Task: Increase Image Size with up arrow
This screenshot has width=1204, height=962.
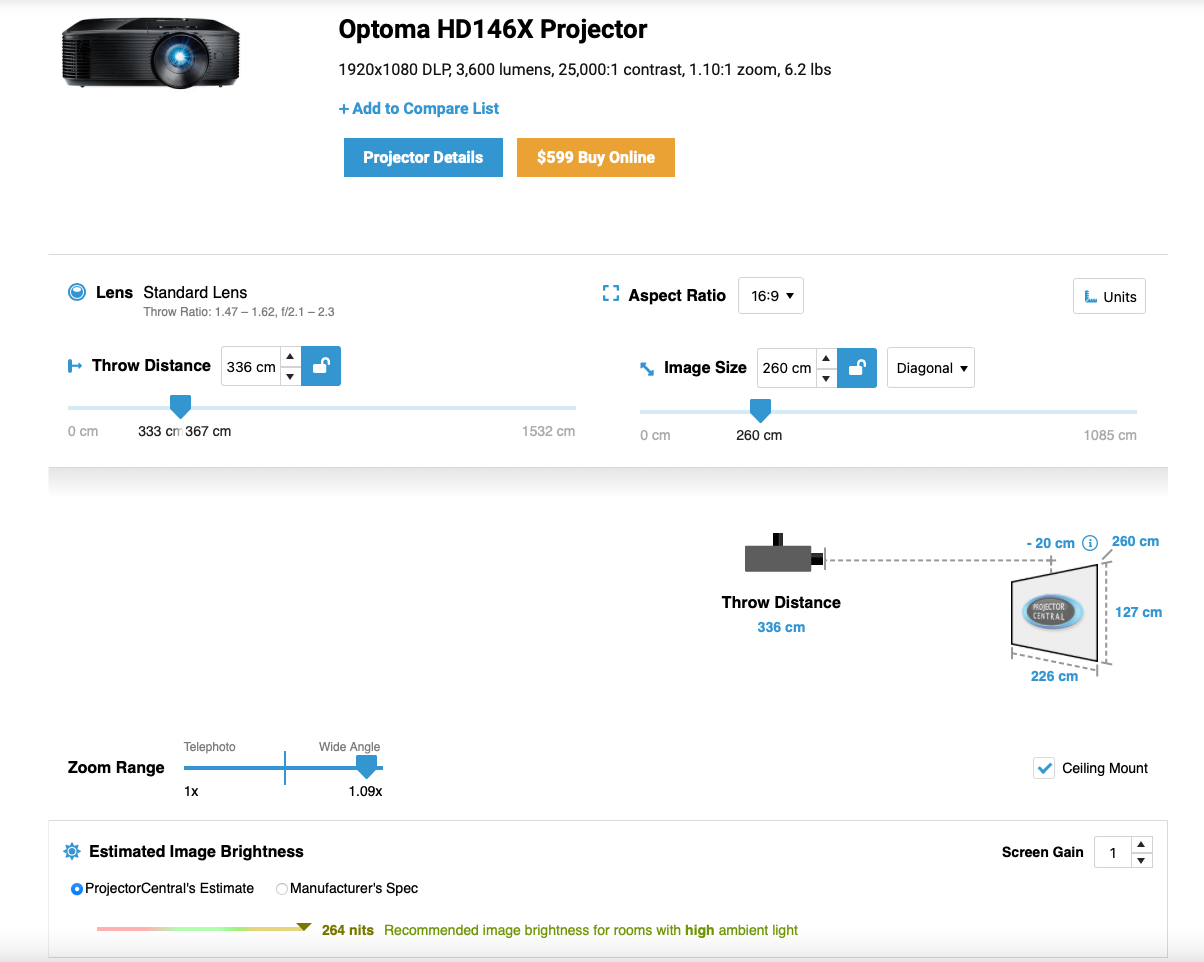Action: click(x=826, y=358)
